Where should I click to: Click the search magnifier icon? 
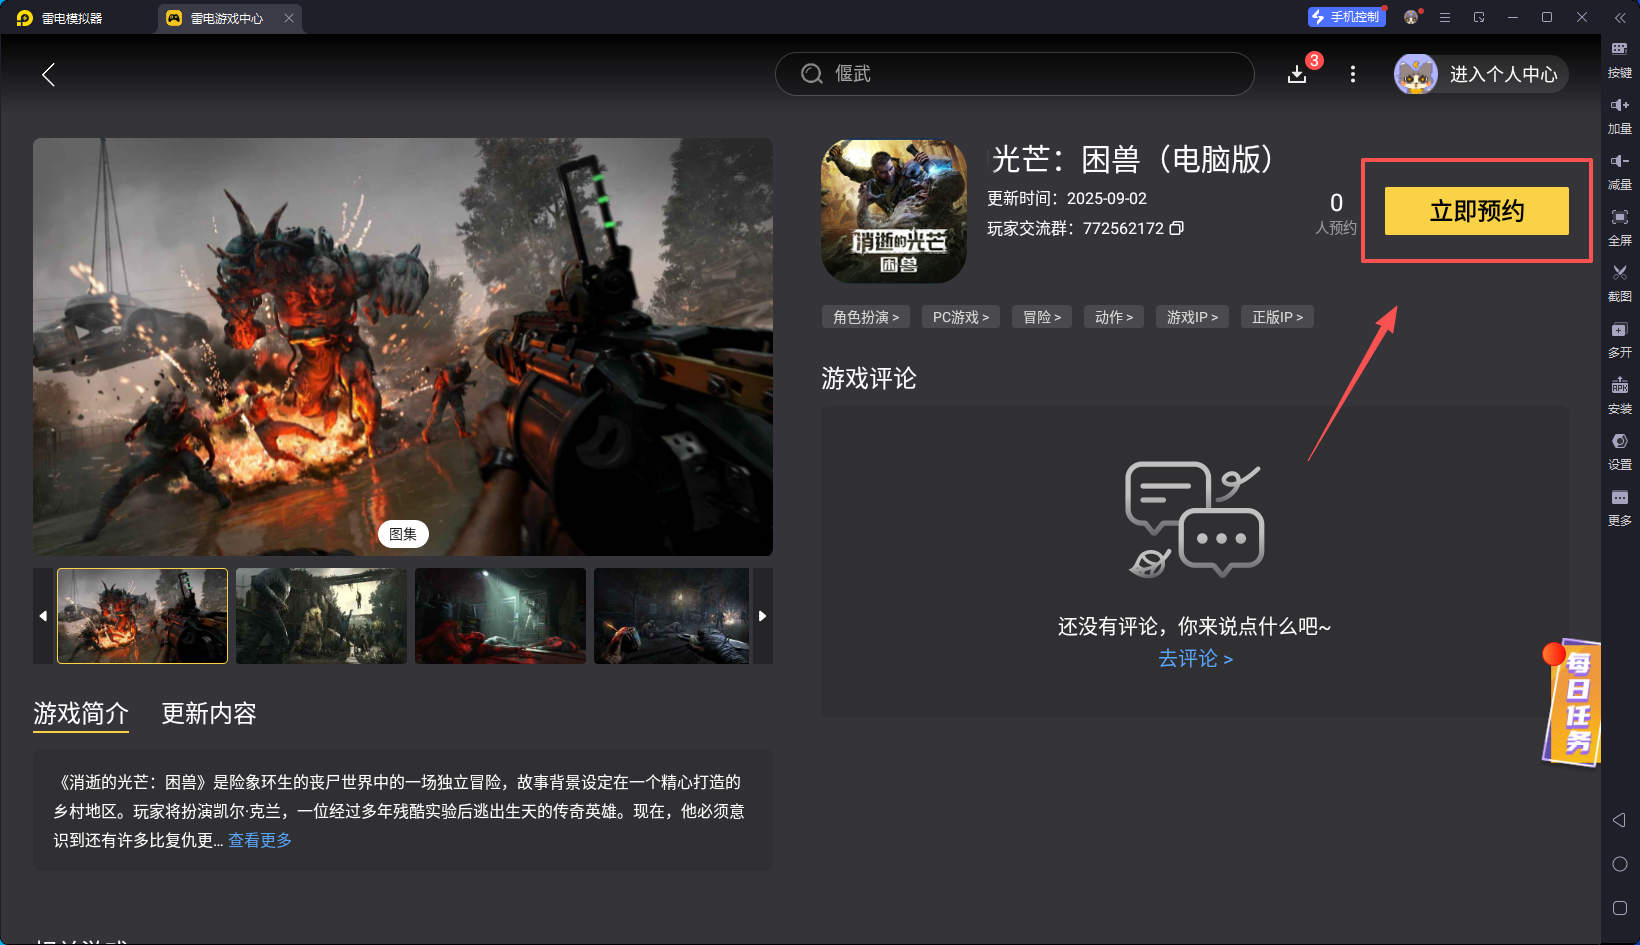point(812,74)
